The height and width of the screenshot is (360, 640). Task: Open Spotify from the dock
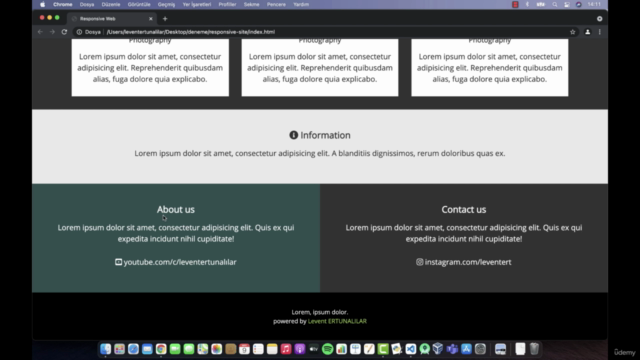click(327, 349)
